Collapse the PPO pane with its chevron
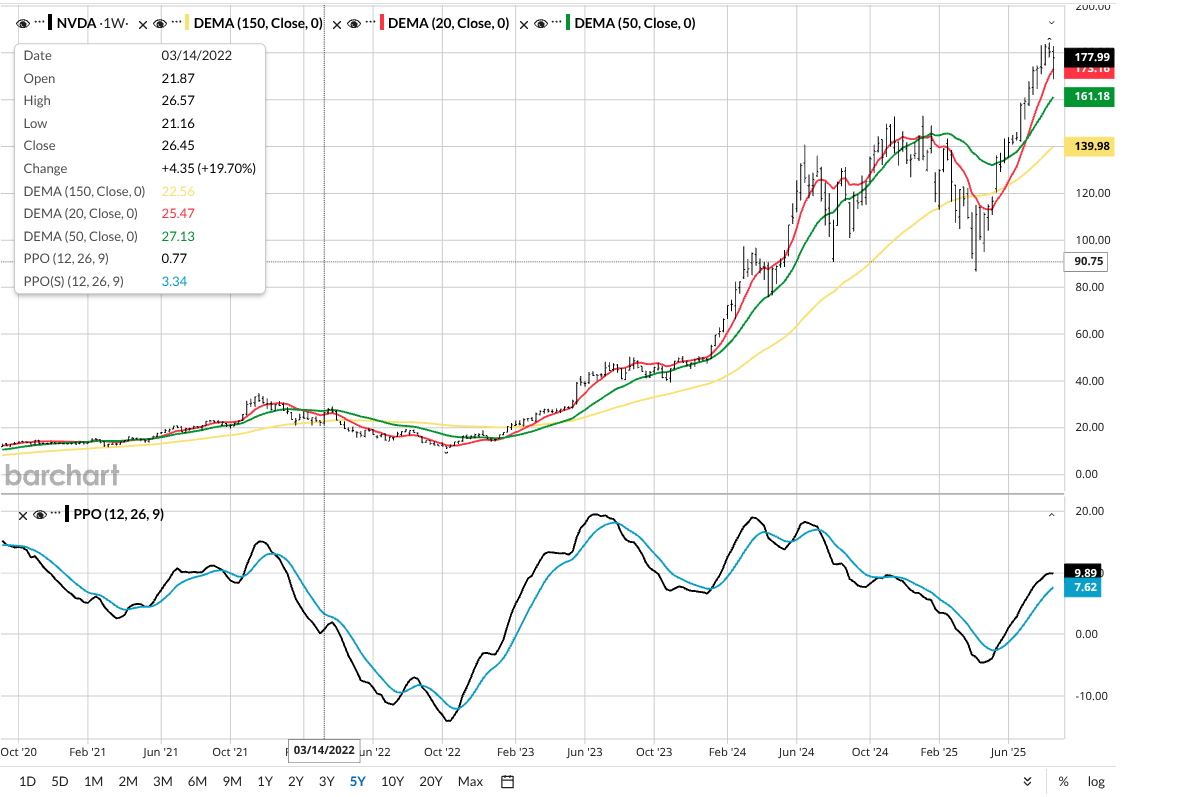1180x797 pixels. [1051, 515]
